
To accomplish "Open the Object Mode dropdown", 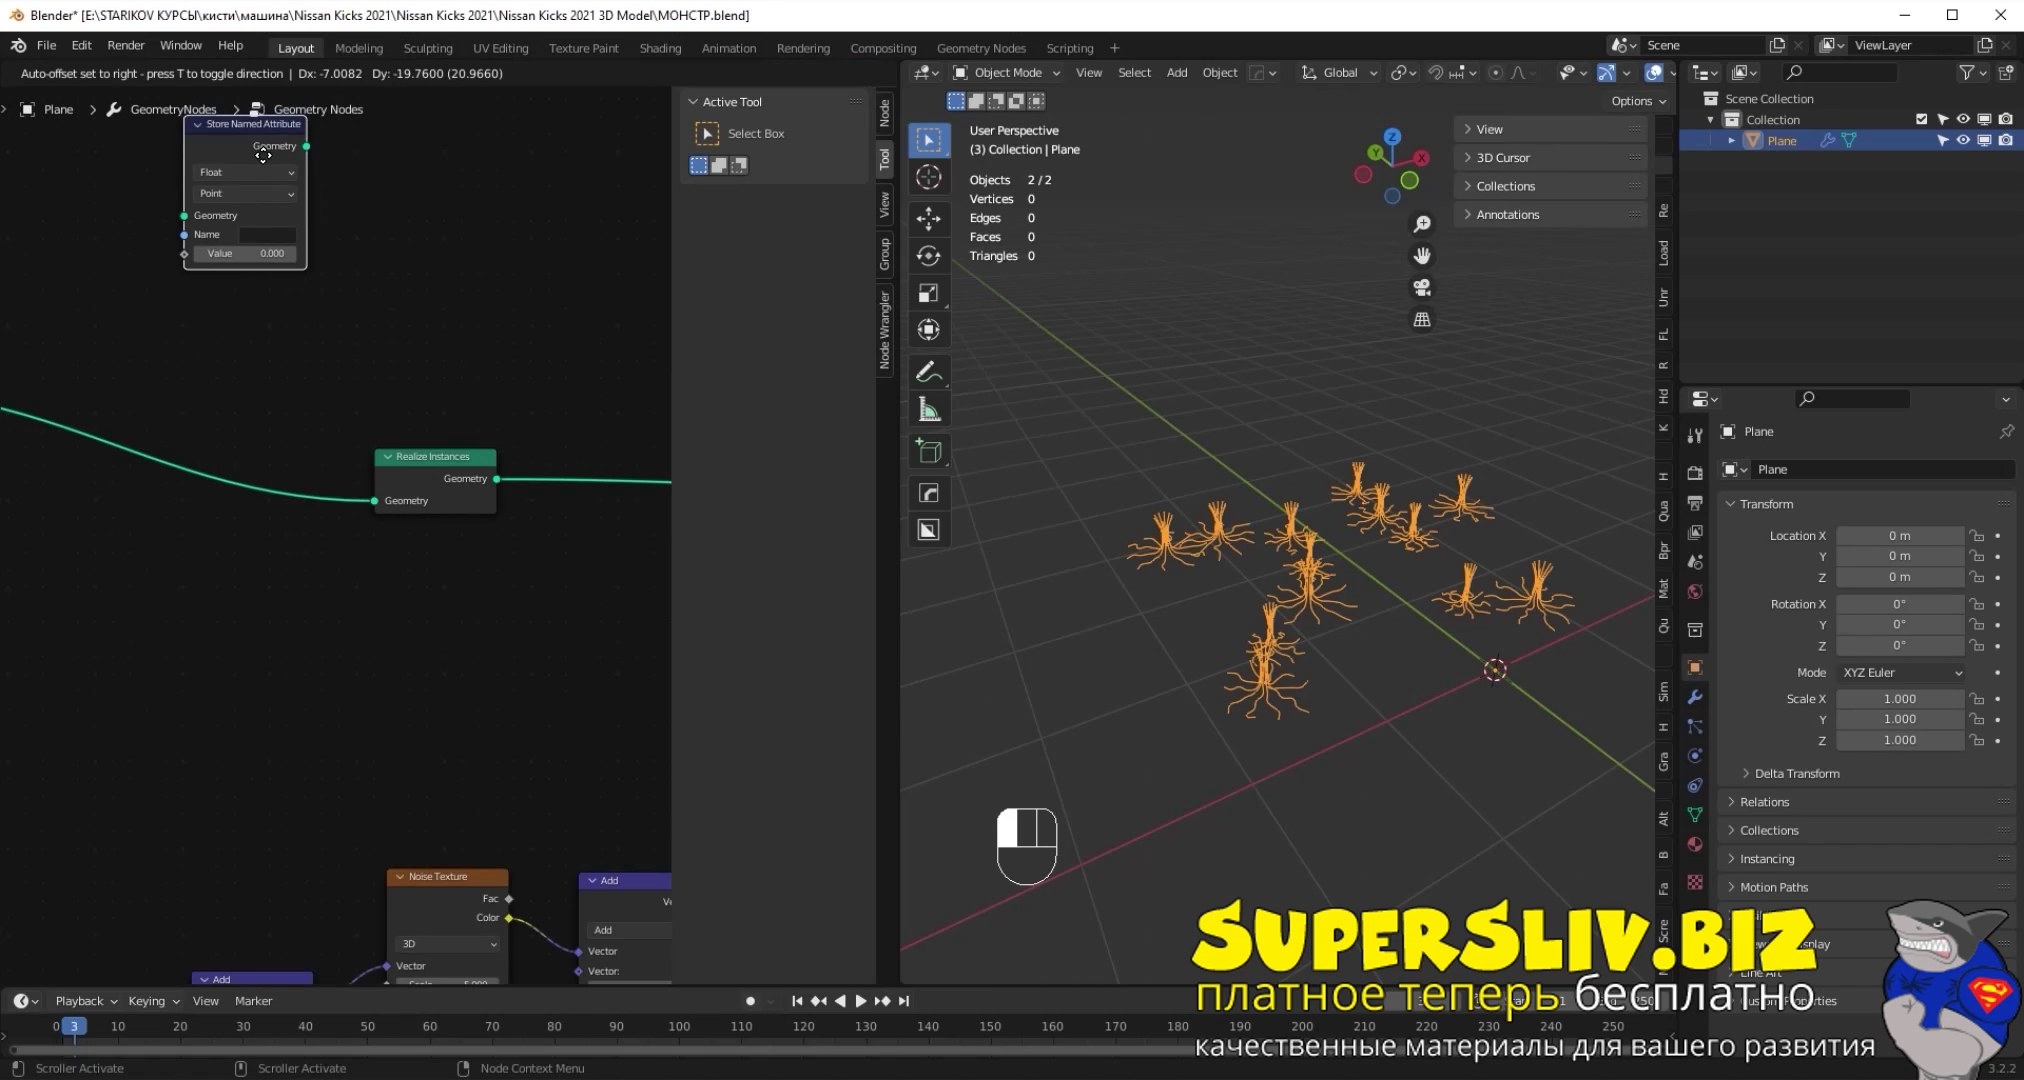I will click(1007, 73).
